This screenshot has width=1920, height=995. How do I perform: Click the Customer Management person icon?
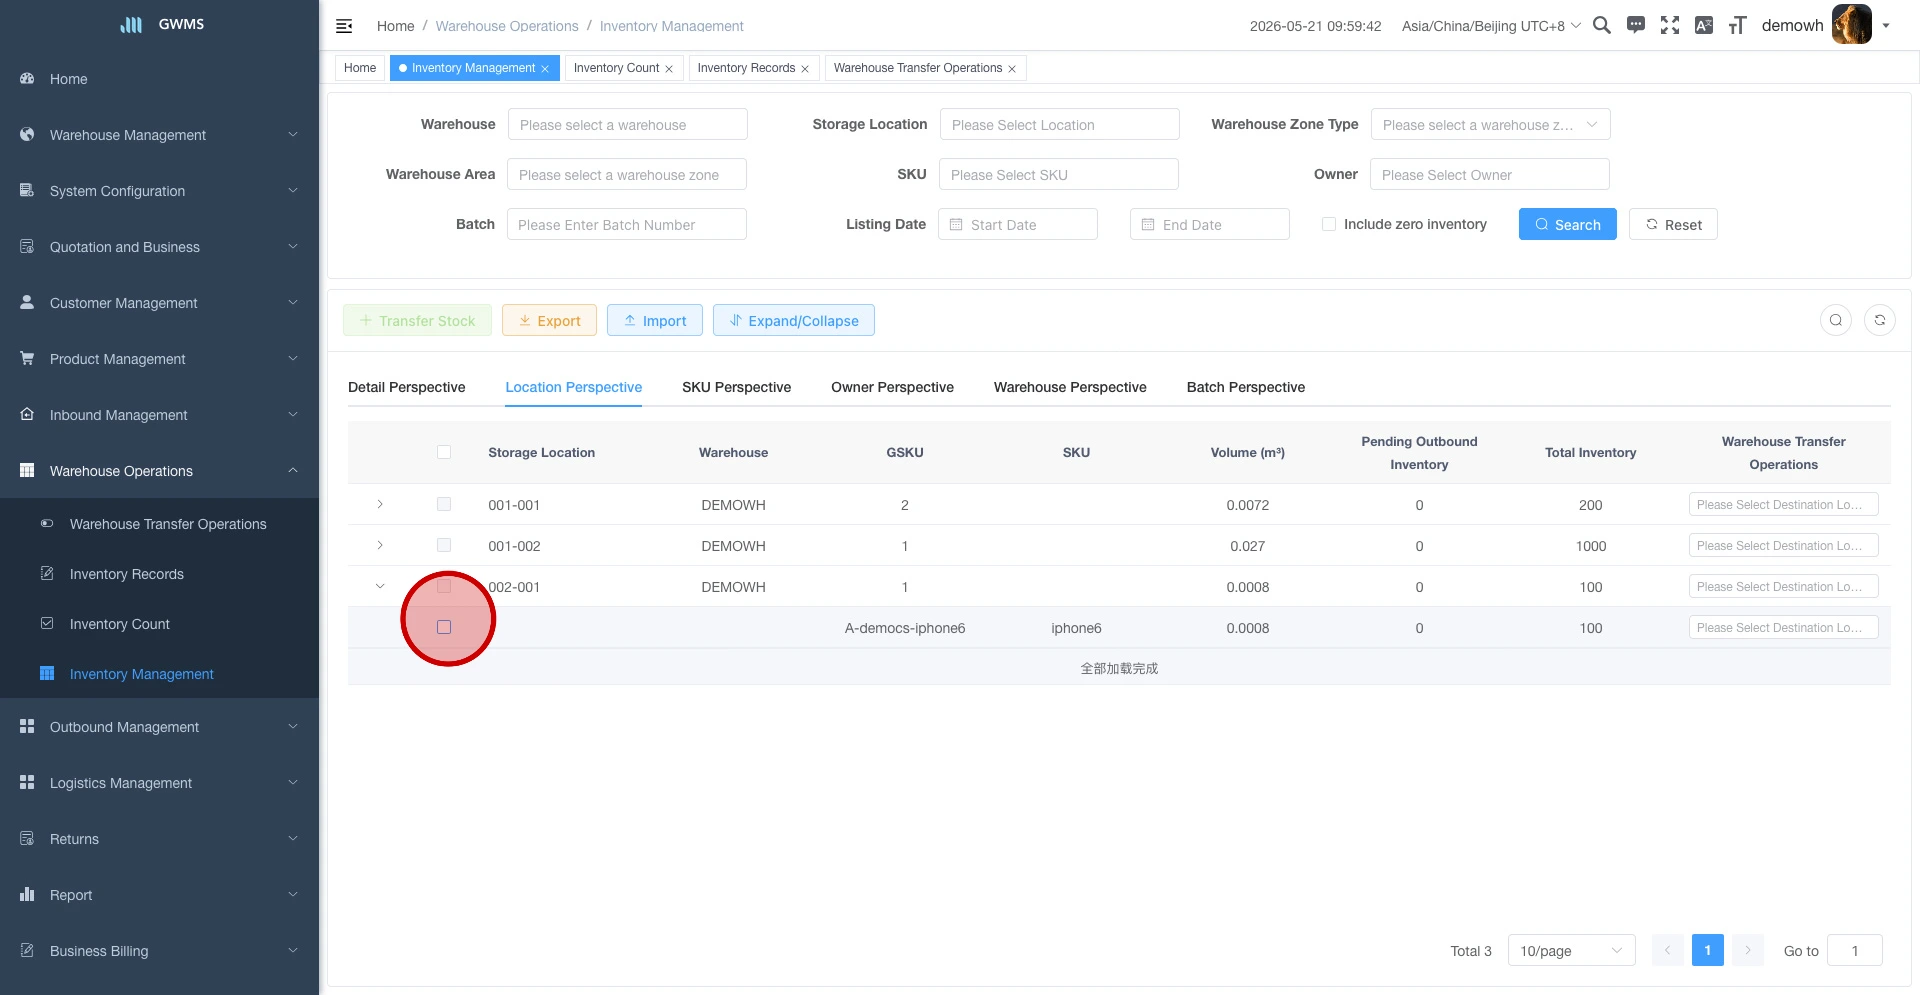pyautogui.click(x=27, y=302)
